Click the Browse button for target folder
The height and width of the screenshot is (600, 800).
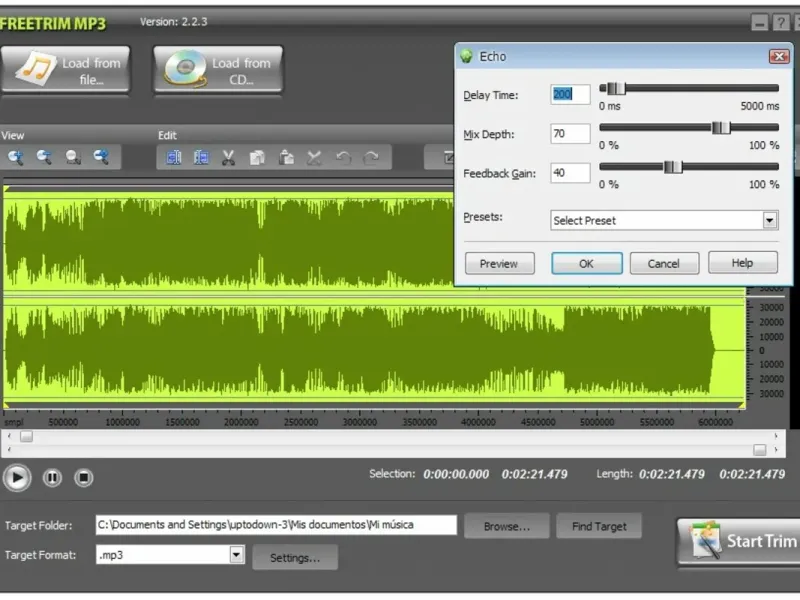507,525
